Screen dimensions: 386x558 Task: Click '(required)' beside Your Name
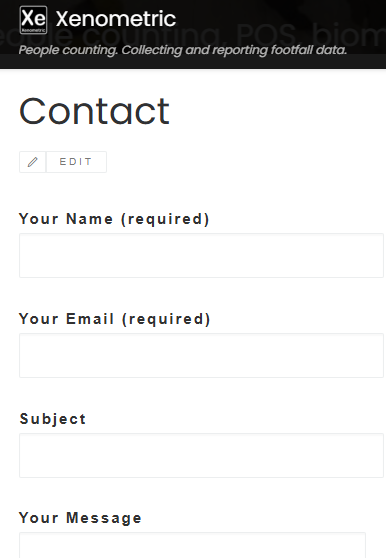pos(165,219)
